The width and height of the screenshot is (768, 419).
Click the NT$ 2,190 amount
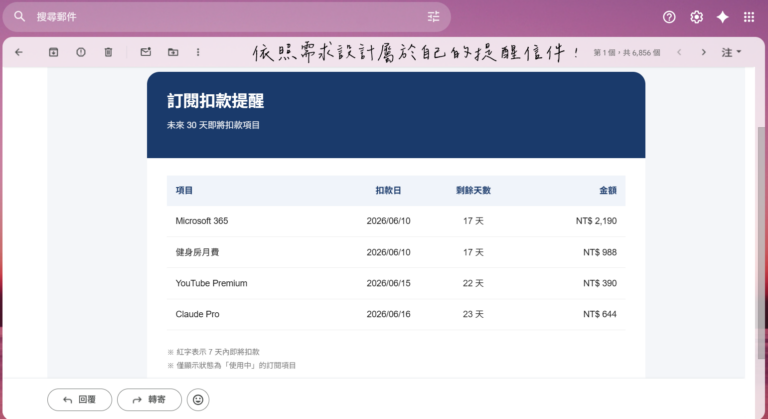596,221
